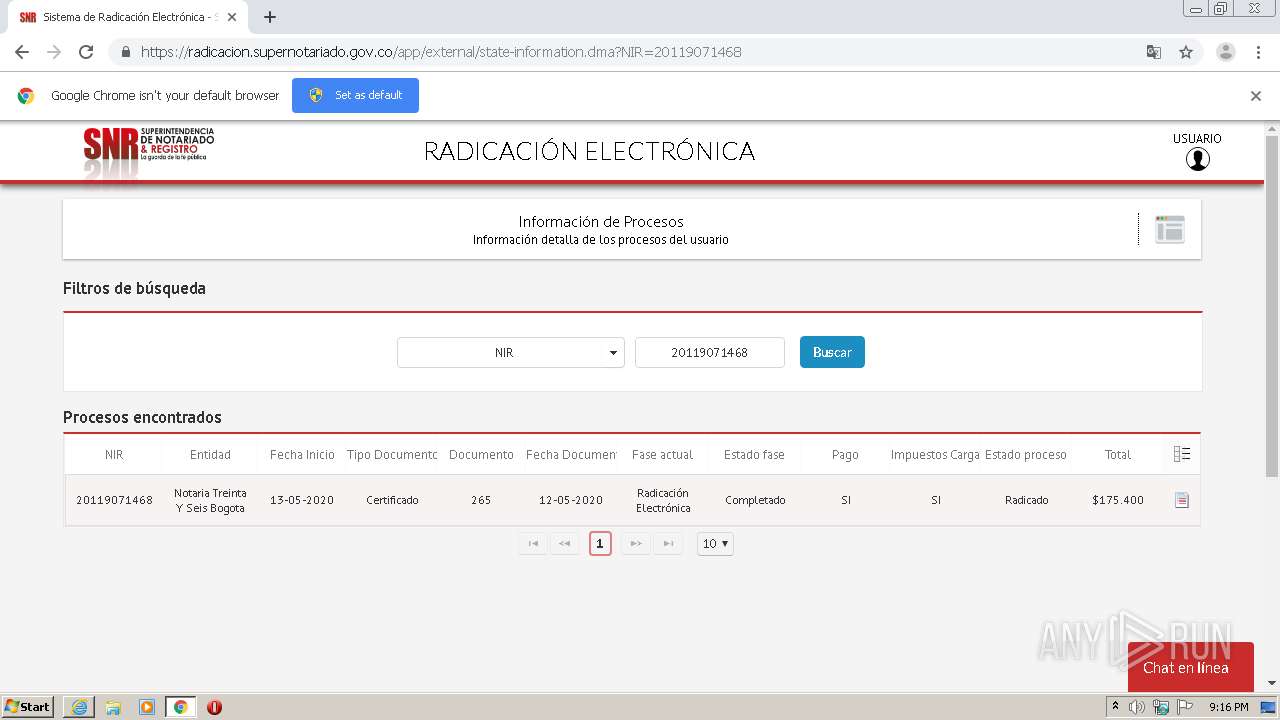Select the Certificado cell

(x=392, y=500)
